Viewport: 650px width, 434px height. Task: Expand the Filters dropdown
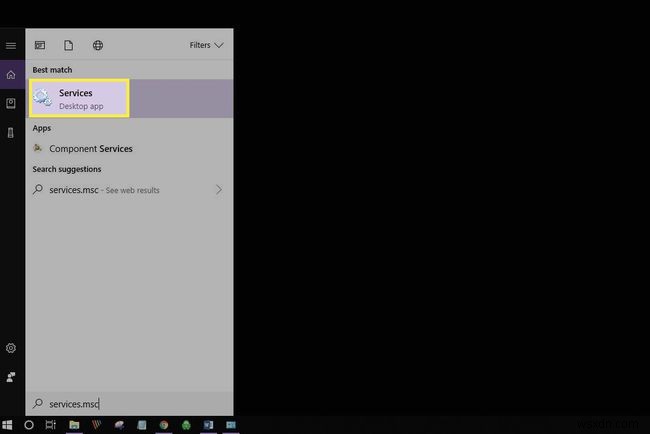pos(206,45)
